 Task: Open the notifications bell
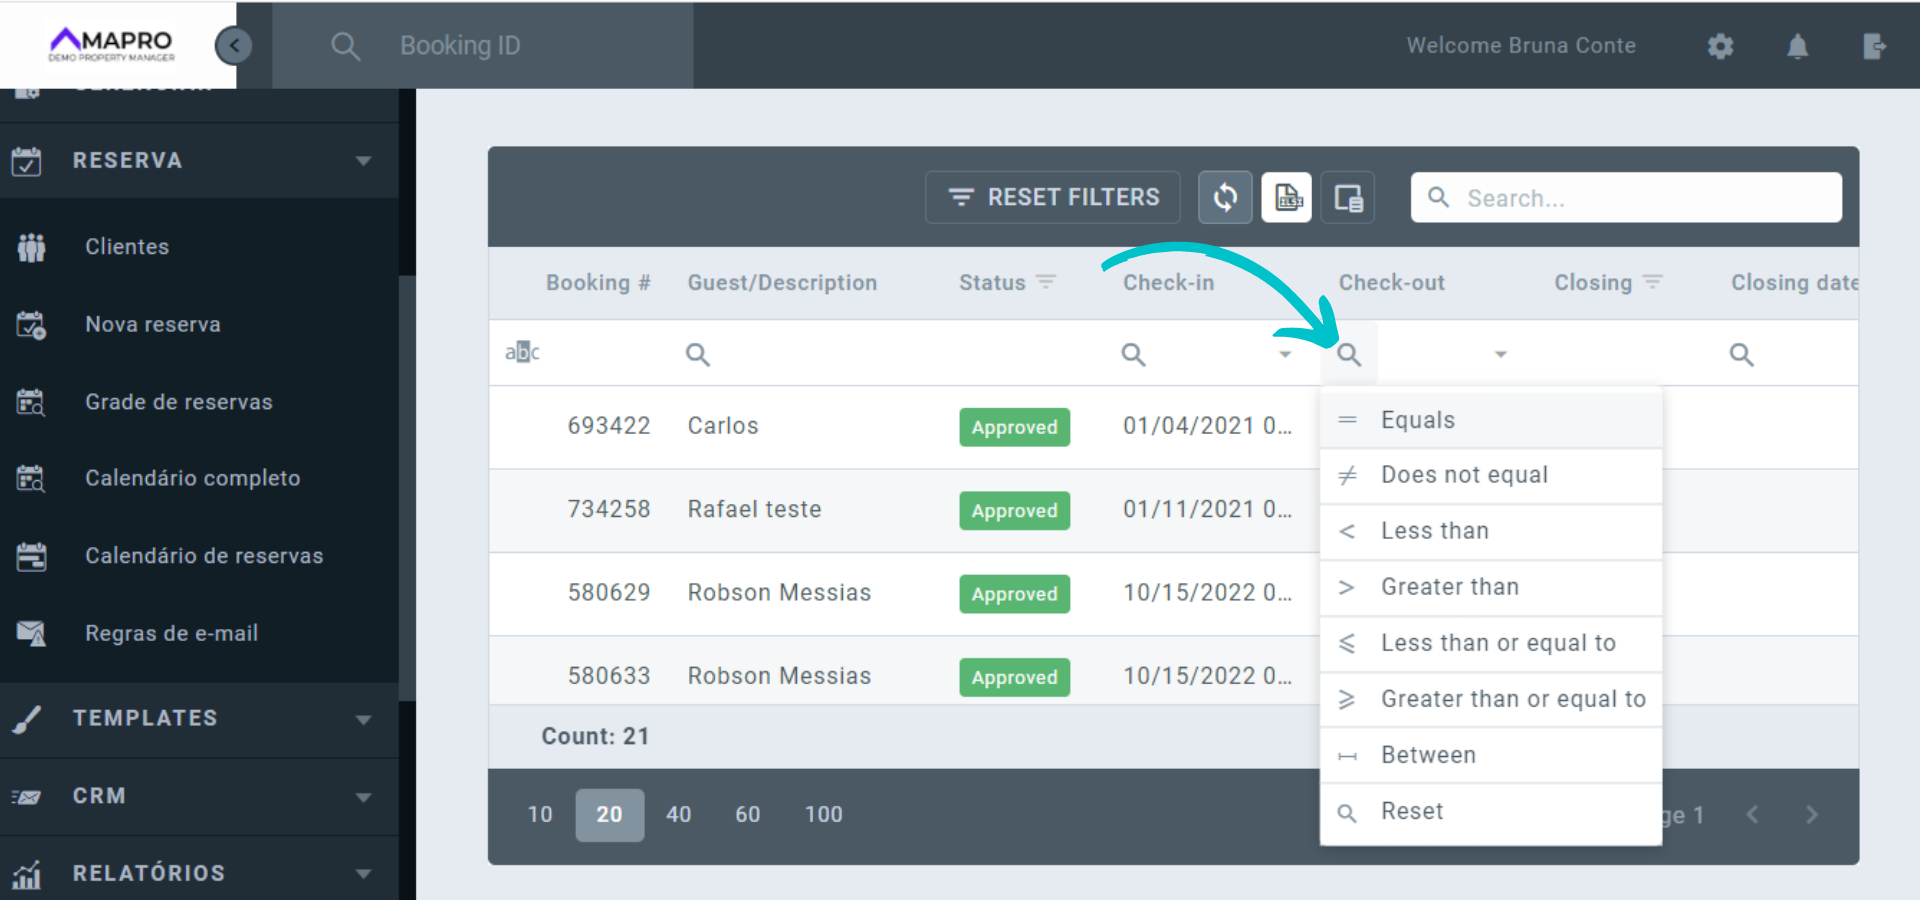point(1797,46)
